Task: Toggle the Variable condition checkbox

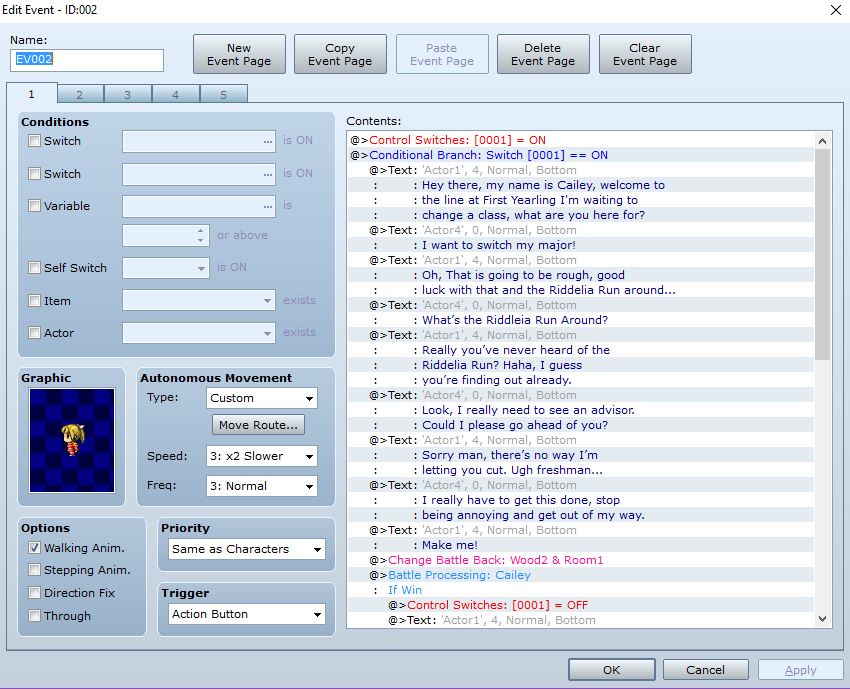Action: coord(34,205)
